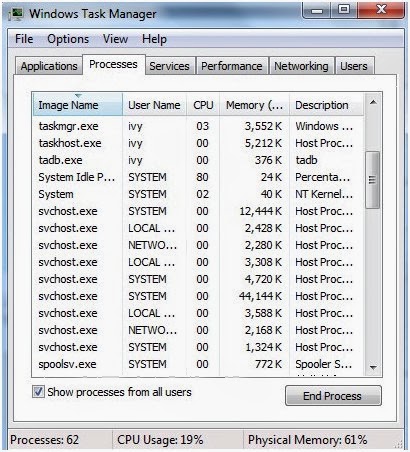Select the tadb.exe process row
This screenshot has width=410, height=452.
pyautogui.click(x=198, y=160)
